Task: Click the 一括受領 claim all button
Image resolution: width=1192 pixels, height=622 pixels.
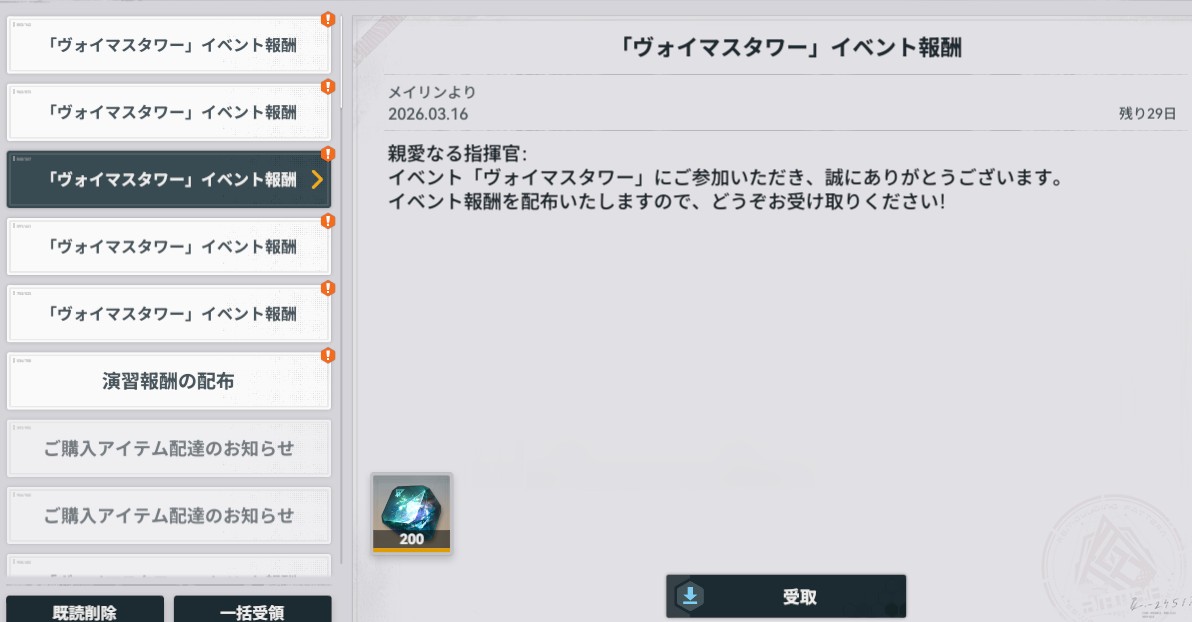Action: [252, 610]
